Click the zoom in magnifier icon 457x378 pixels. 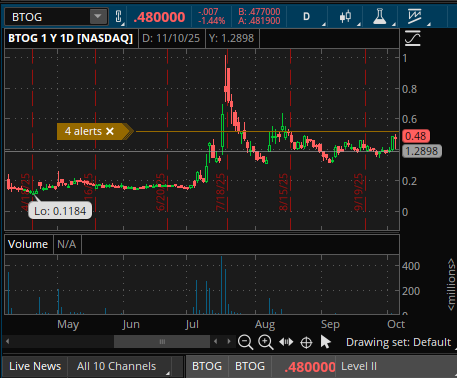point(266,342)
